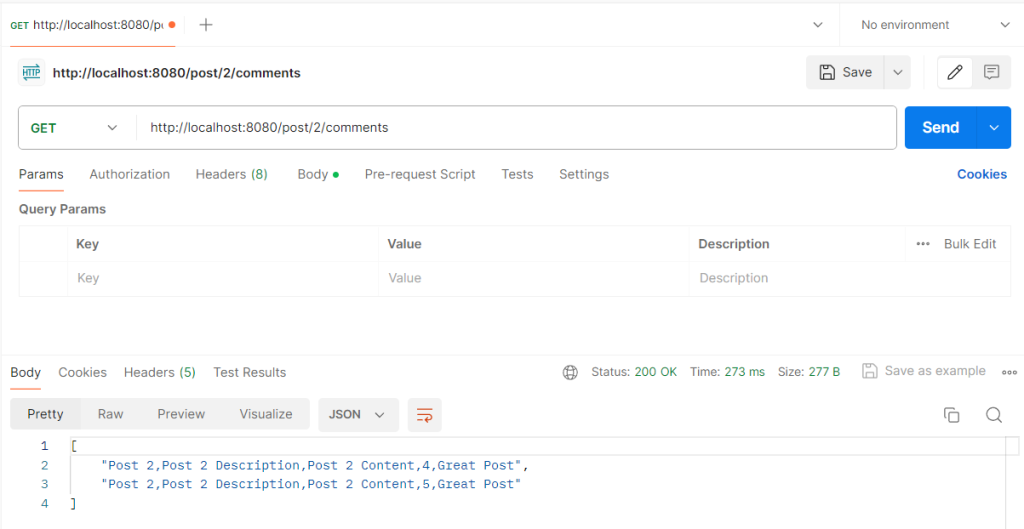The image size is (1024, 529).
Task: Click the HTTP request type icon
Action: (31, 72)
